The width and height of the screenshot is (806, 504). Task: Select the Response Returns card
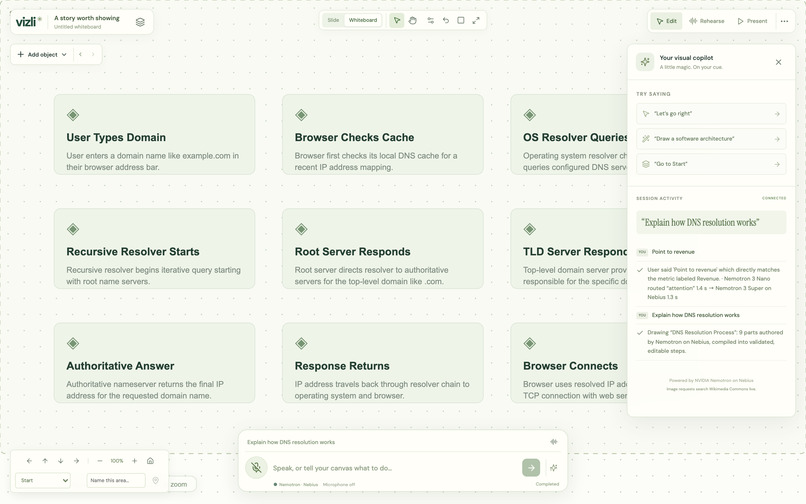point(382,363)
